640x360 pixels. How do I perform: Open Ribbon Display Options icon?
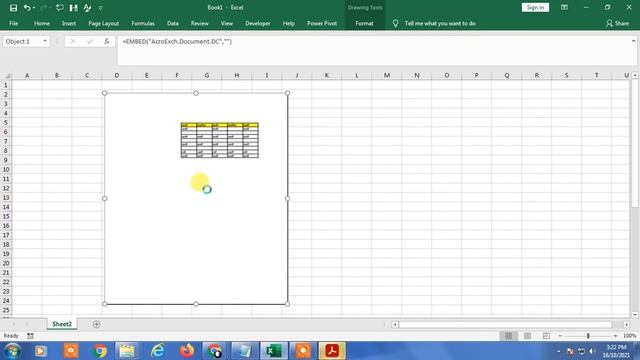(x=564, y=7)
